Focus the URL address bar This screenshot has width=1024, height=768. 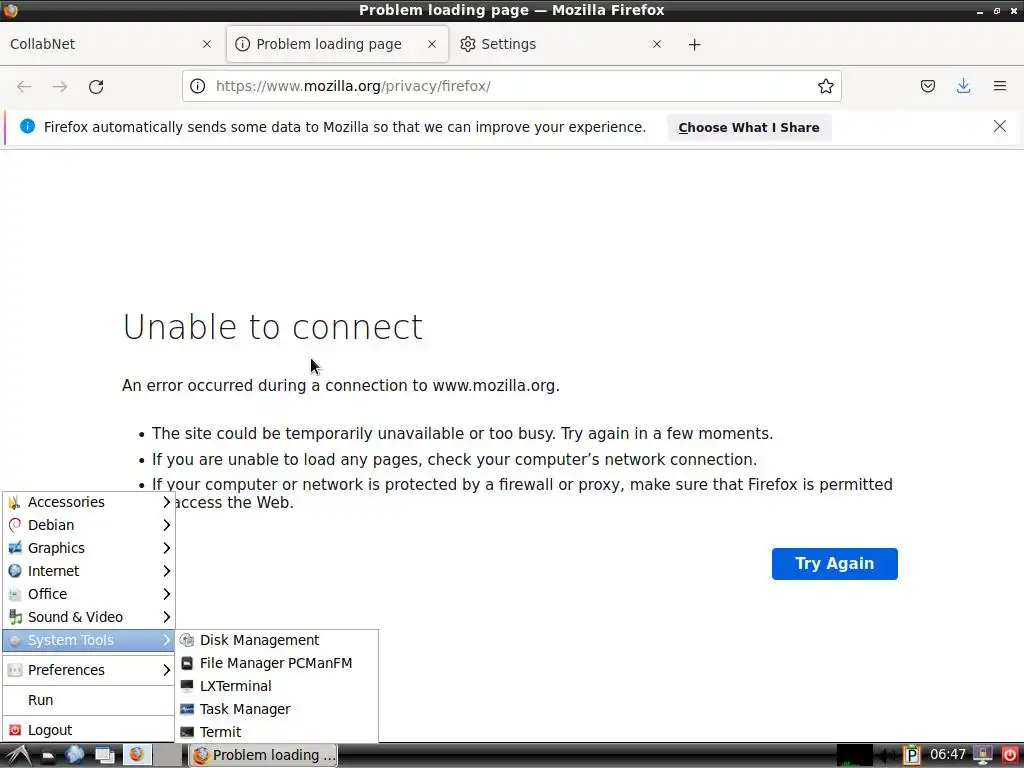pyautogui.click(x=511, y=86)
